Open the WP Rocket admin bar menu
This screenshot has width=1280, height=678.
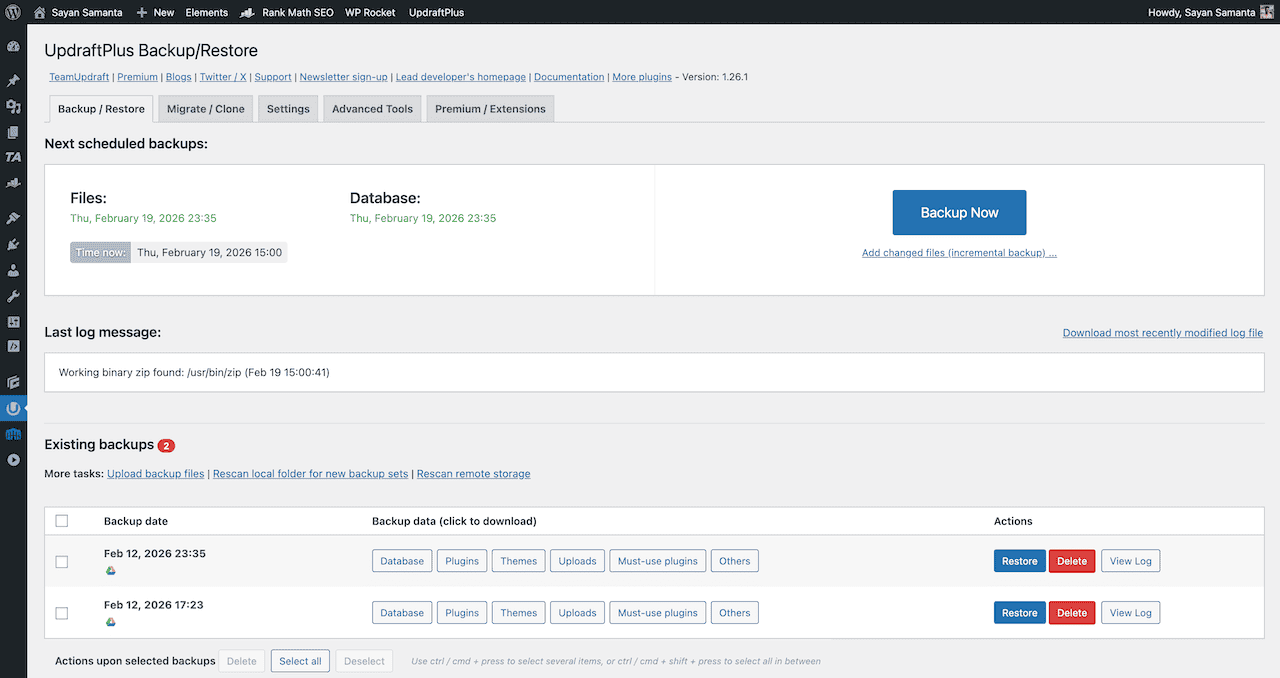coord(371,12)
